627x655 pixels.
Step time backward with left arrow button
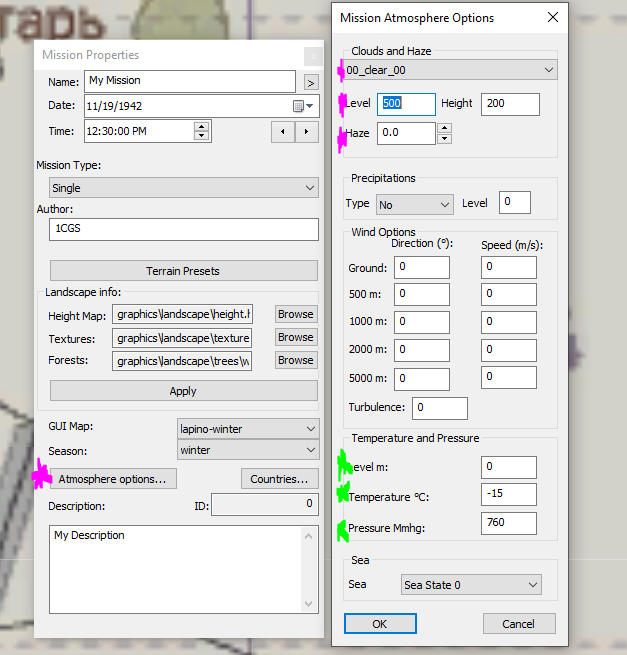click(x=283, y=132)
